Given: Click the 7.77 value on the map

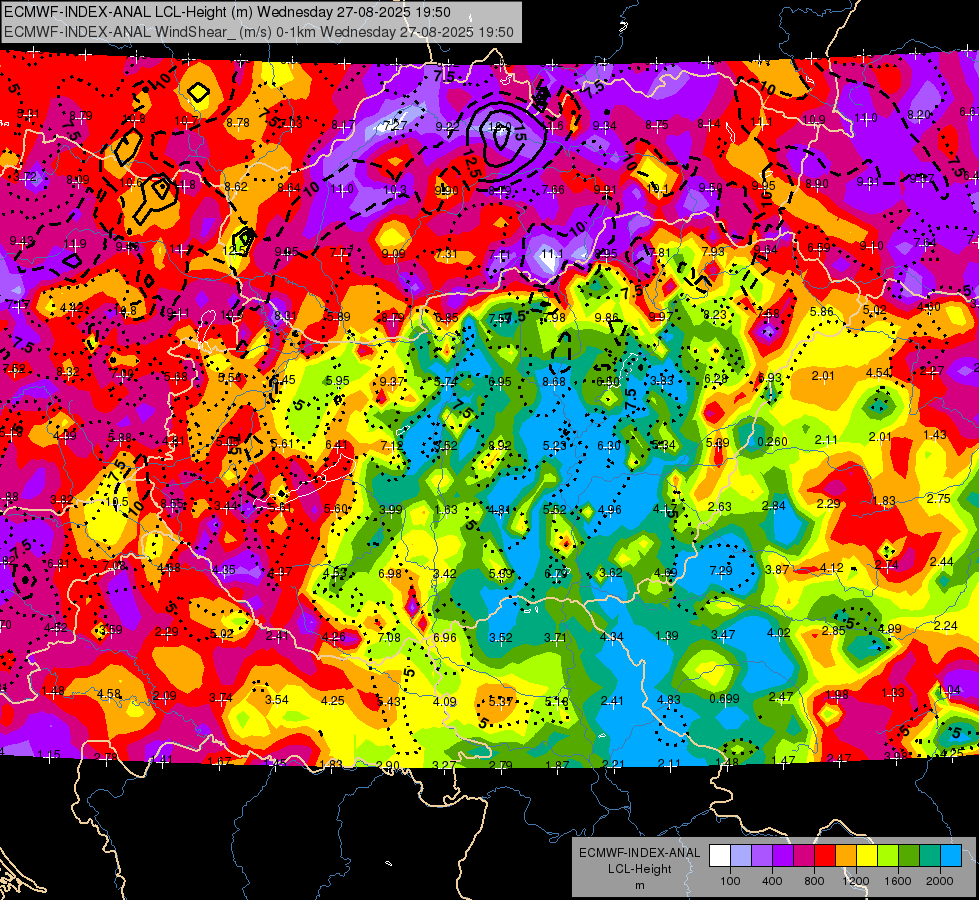Looking at the screenshot, I should pyautogui.click(x=342, y=253).
